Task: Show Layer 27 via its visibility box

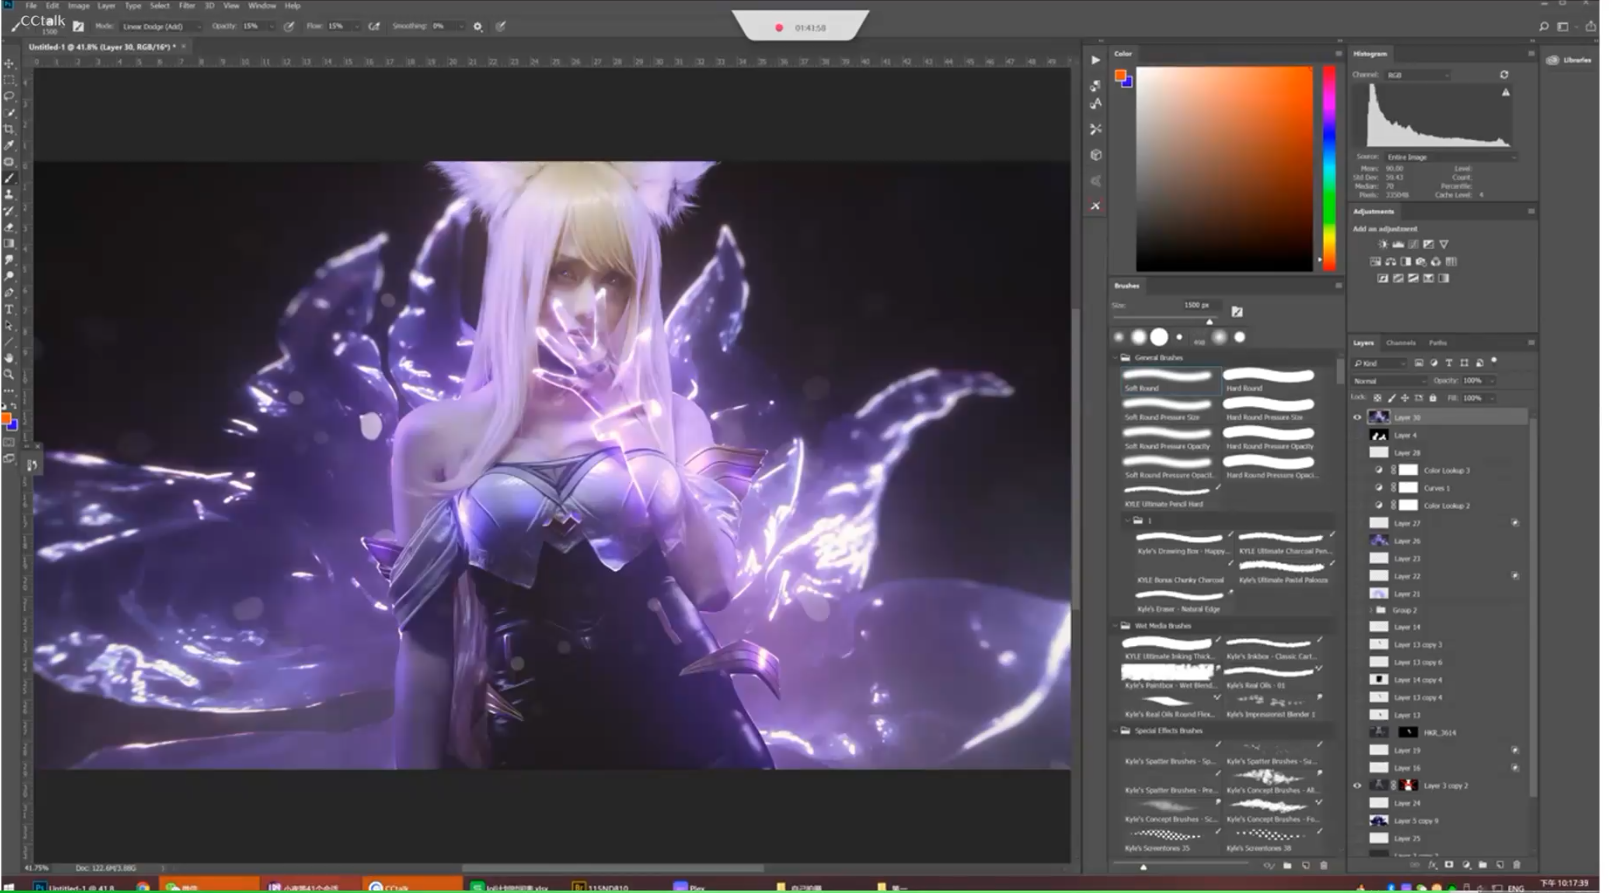Action: pyautogui.click(x=1357, y=523)
